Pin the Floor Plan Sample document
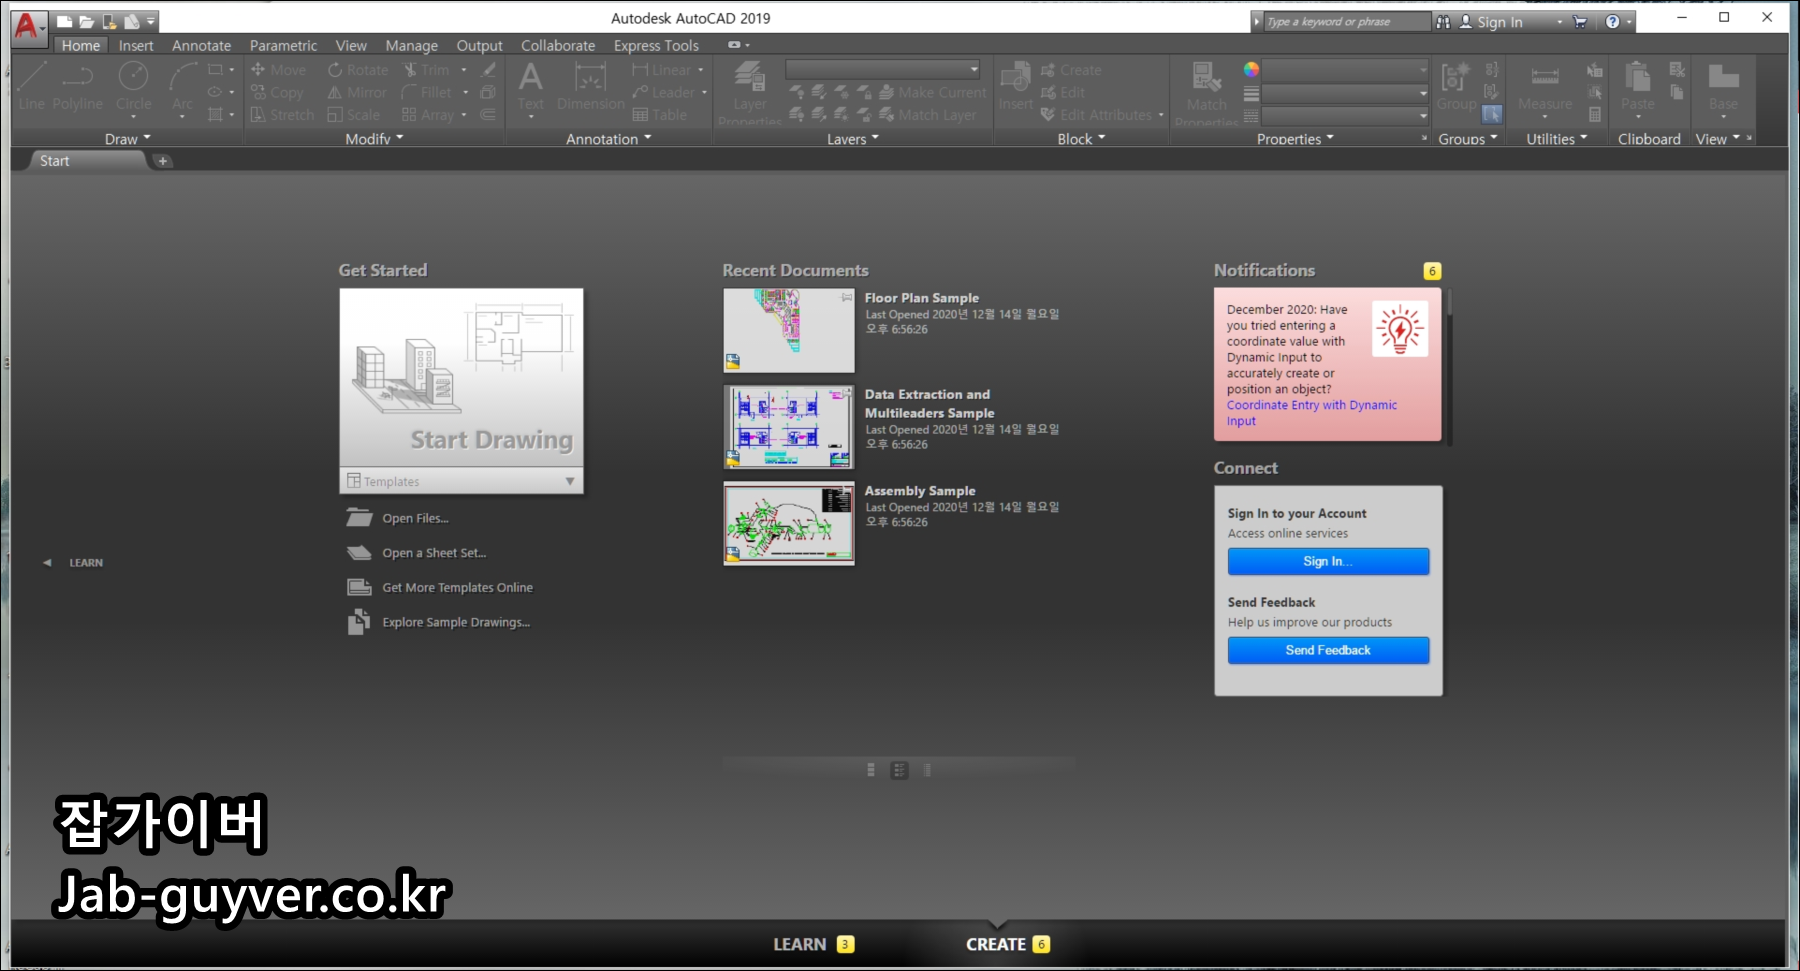The image size is (1800, 971). click(x=847, y=297)
